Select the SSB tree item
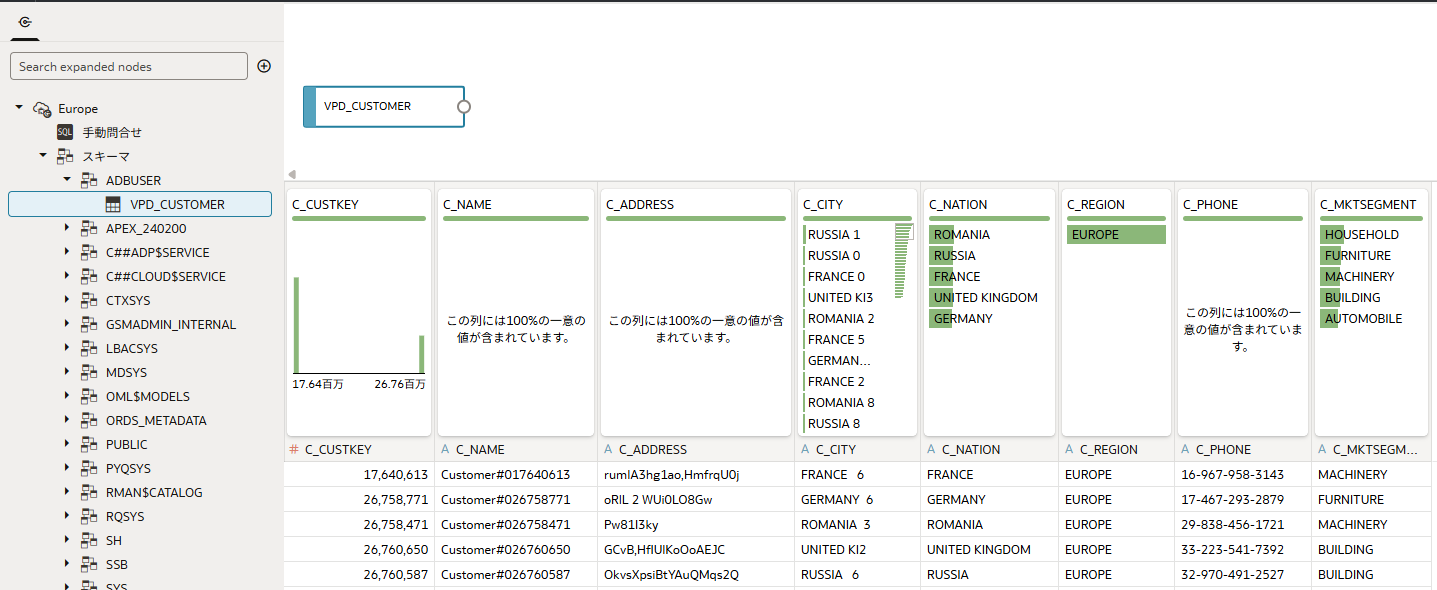 [x=117, y=564]
